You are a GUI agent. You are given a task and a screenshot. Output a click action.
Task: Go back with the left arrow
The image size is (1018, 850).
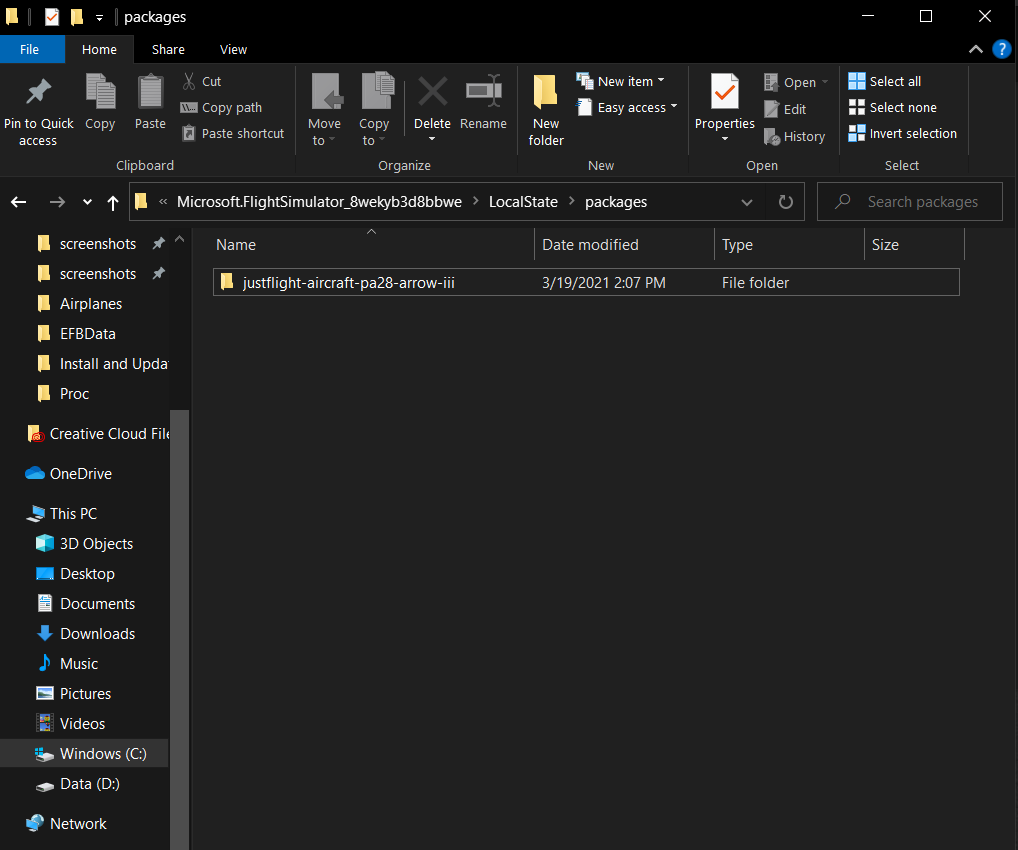(x=19, y=202)
